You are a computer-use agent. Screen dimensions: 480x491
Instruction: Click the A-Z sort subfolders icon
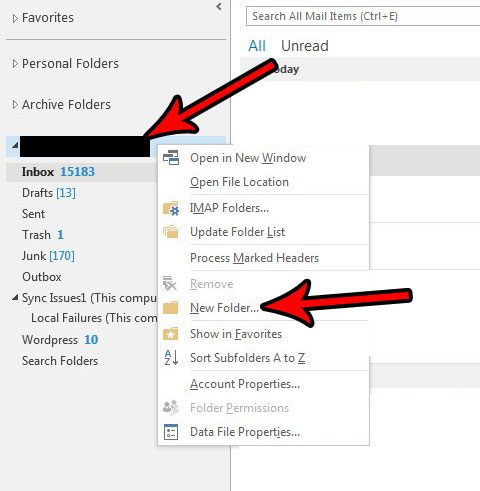(x=171, y=358)
